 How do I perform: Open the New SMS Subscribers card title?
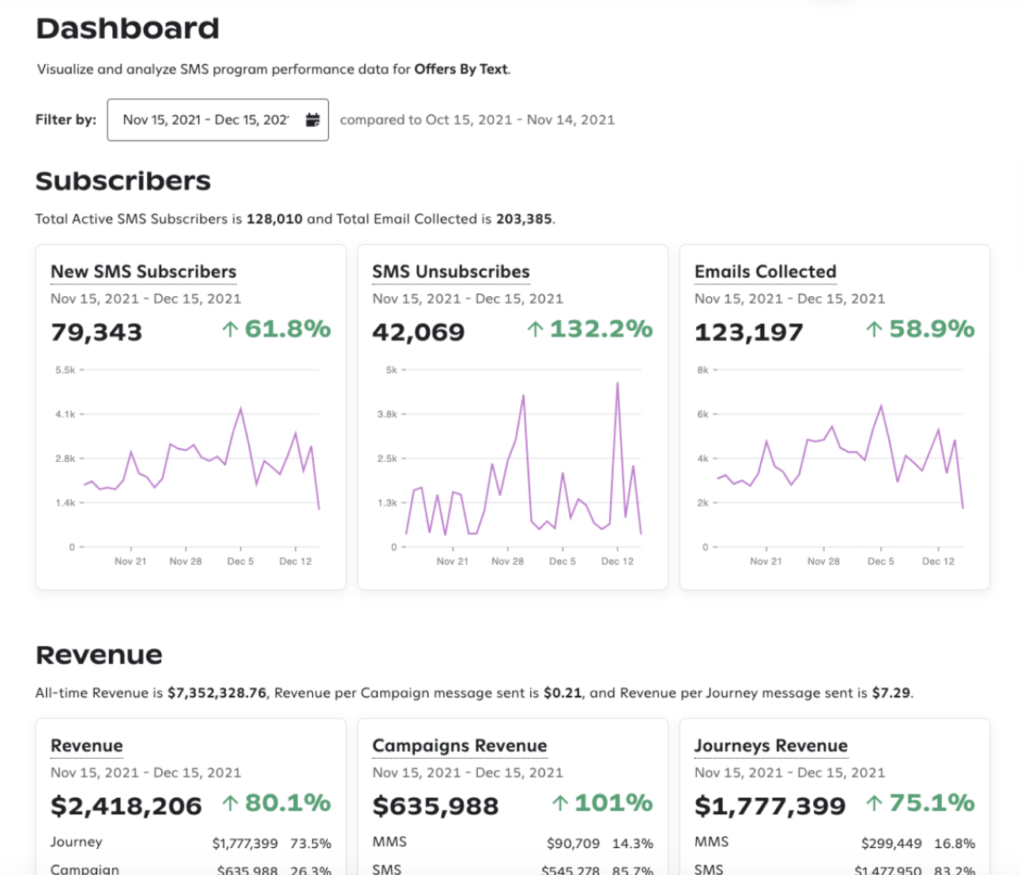click(143, 272)
